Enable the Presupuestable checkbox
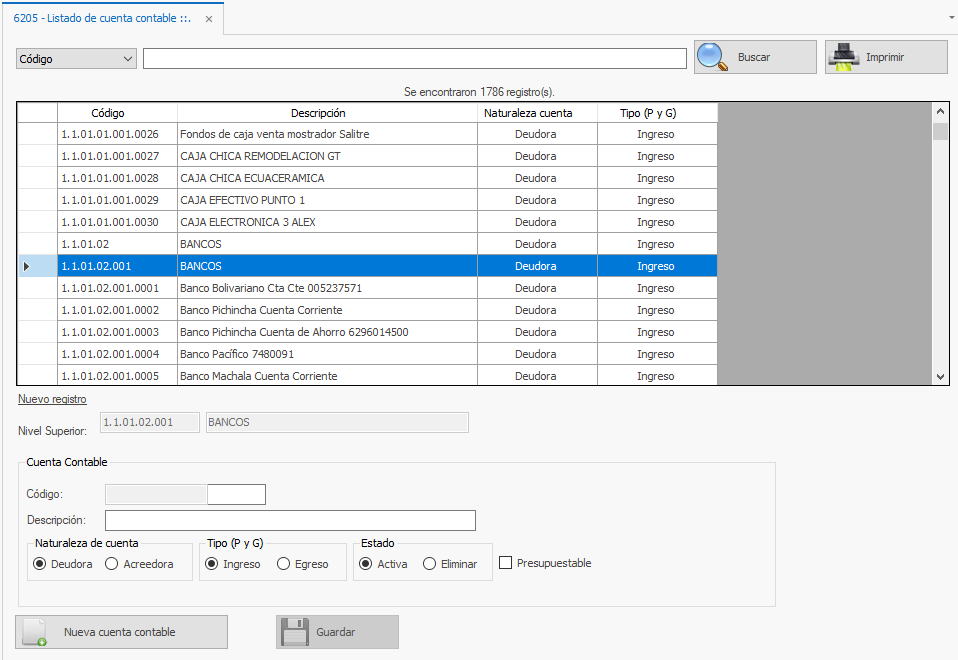 click(x=505, y=562)
